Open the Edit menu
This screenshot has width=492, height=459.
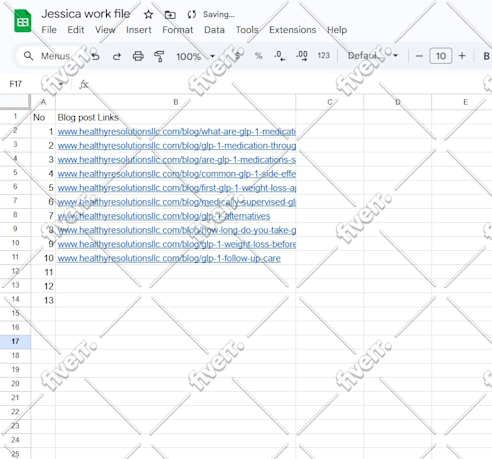pos(76,30)
